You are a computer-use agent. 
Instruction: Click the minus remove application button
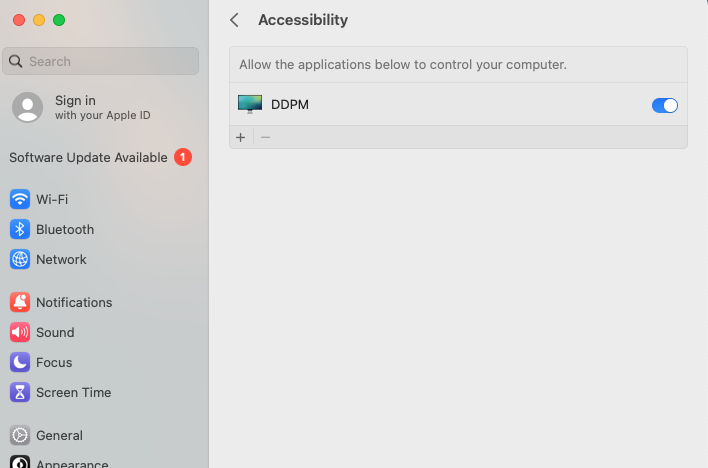pyautogui.click(x=266, y=137)
